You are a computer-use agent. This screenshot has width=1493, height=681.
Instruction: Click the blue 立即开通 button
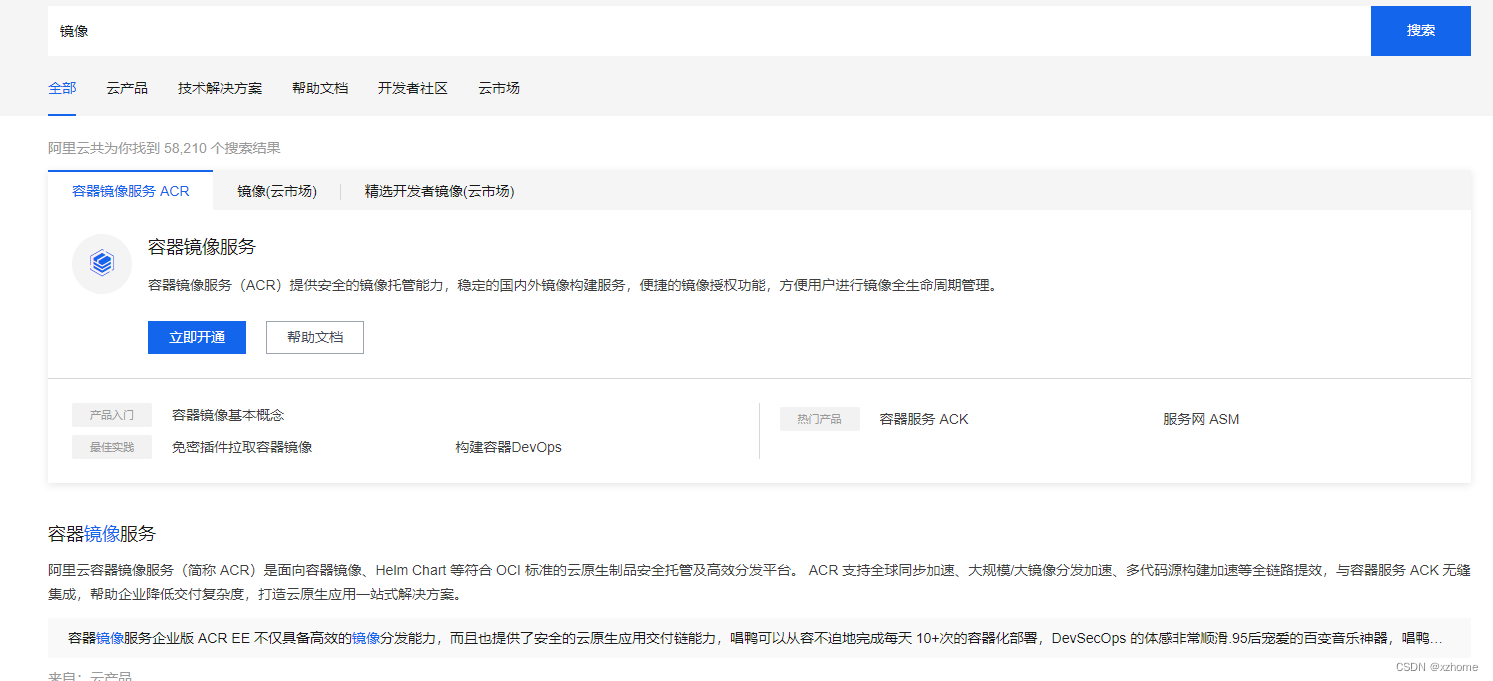197,337
